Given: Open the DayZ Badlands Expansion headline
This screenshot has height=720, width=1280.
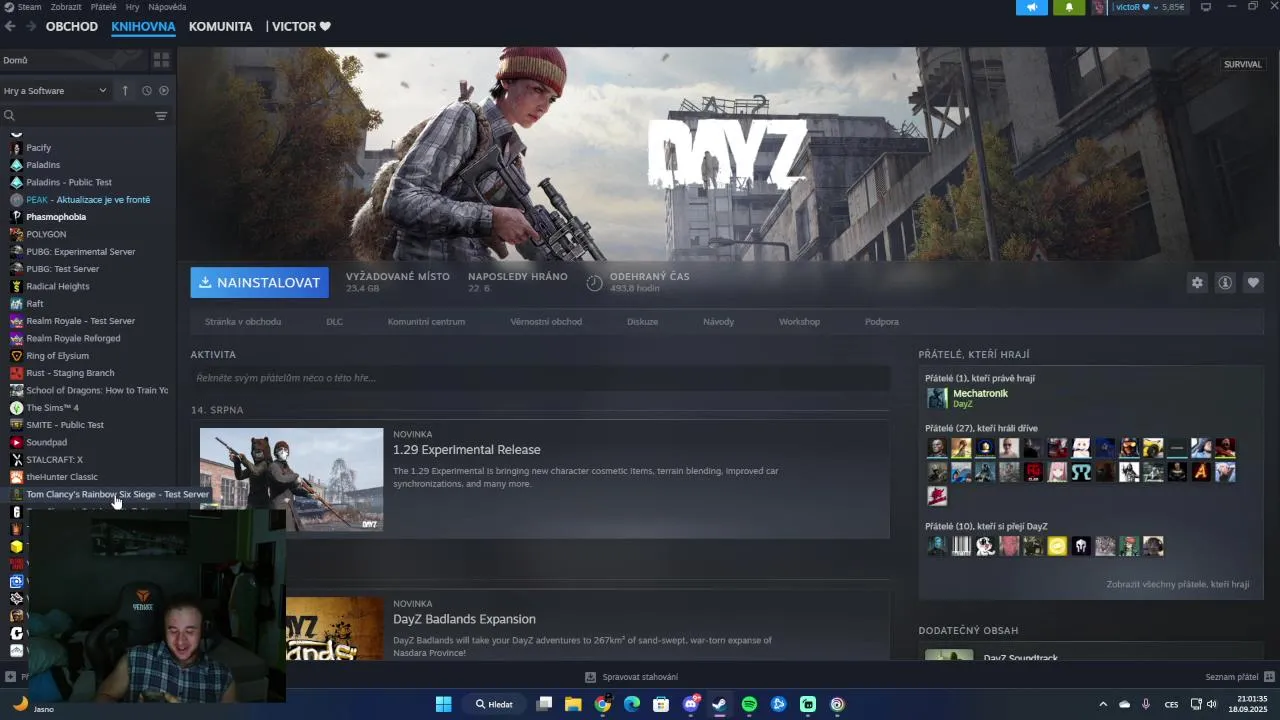Looking at the screenshot, I should click(x=464, y=619).
